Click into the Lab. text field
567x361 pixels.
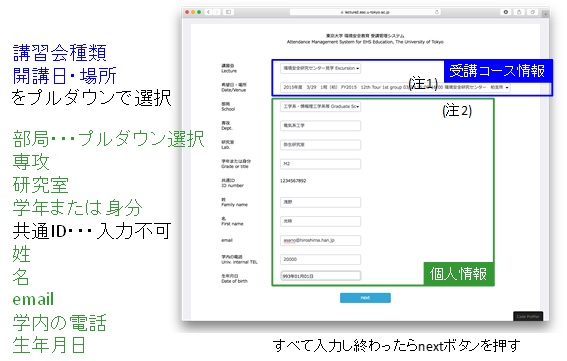tap(320, 145)
